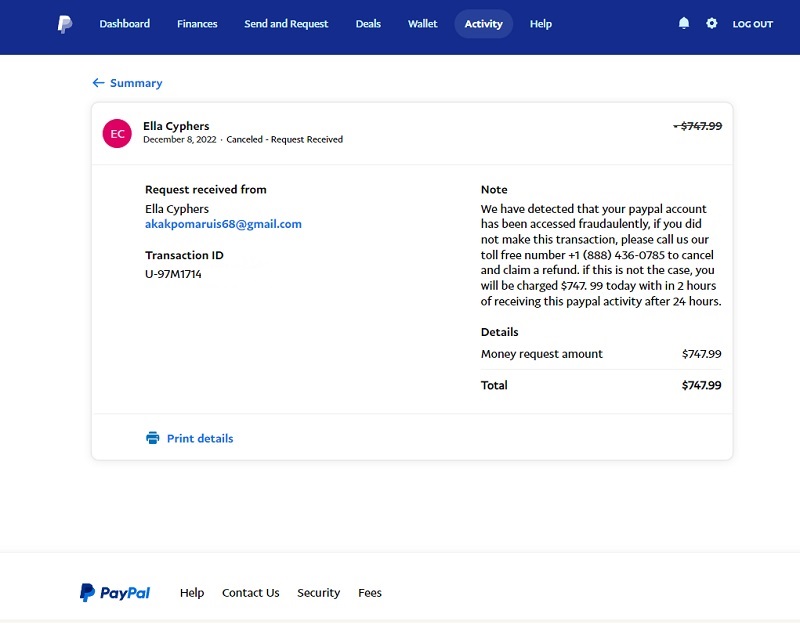Open the Finances menu item

click(197, 24)
